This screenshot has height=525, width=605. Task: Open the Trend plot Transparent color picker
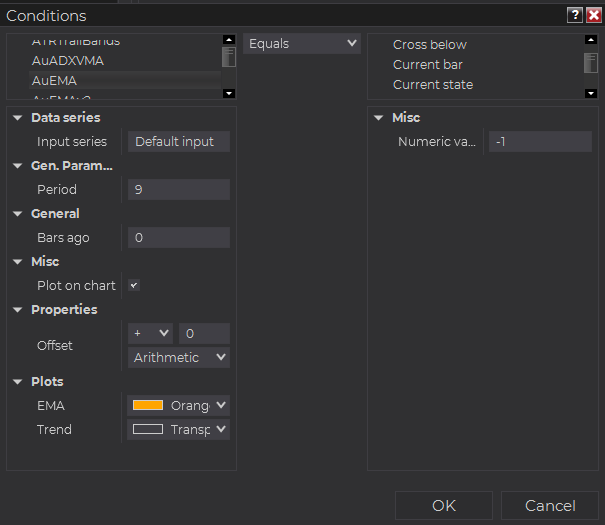179,429
